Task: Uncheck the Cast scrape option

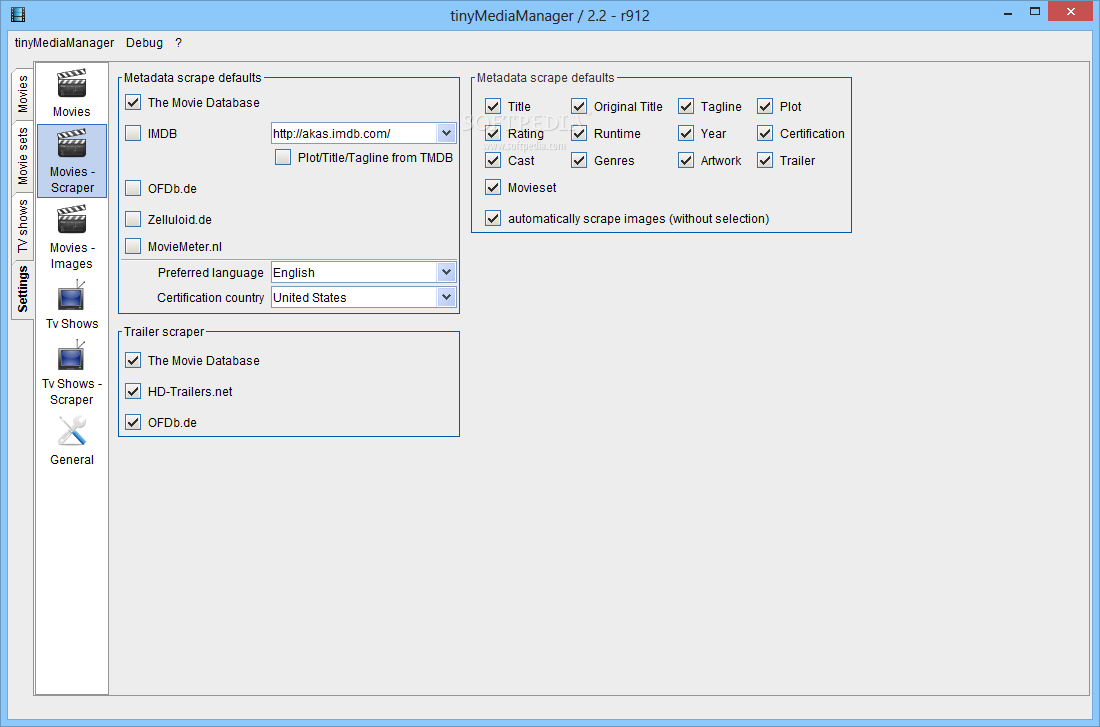Action: pos(493,161)
